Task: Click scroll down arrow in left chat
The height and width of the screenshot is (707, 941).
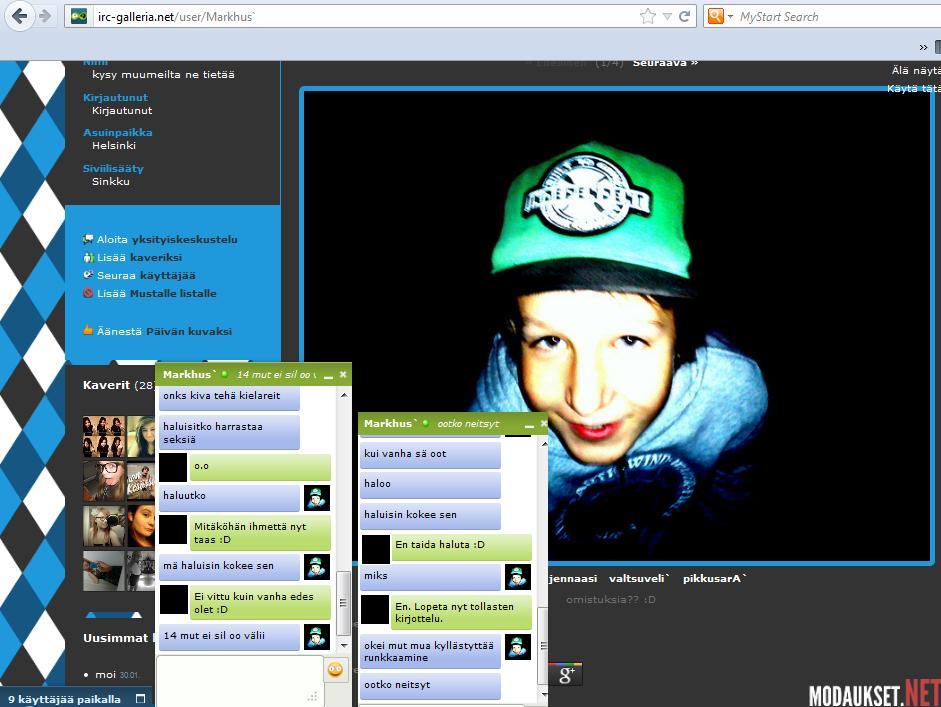Action: [344, 645]
